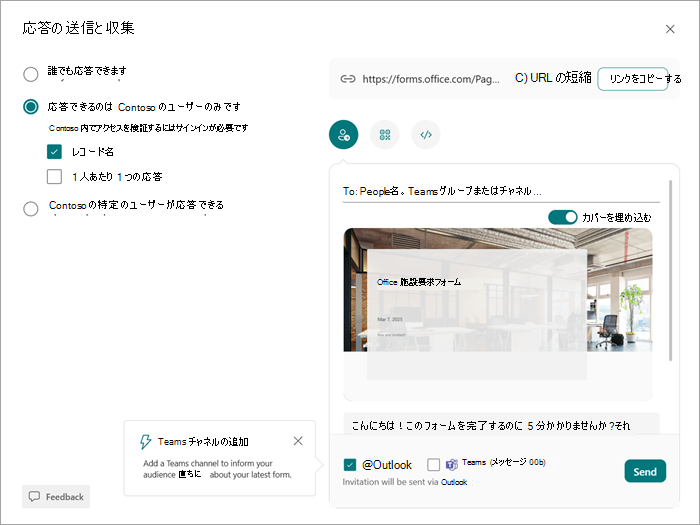Image resolution: width=700 pixels, height=525 pixels.
Task: Click the invitation message text box
Action: pos(501,424)
